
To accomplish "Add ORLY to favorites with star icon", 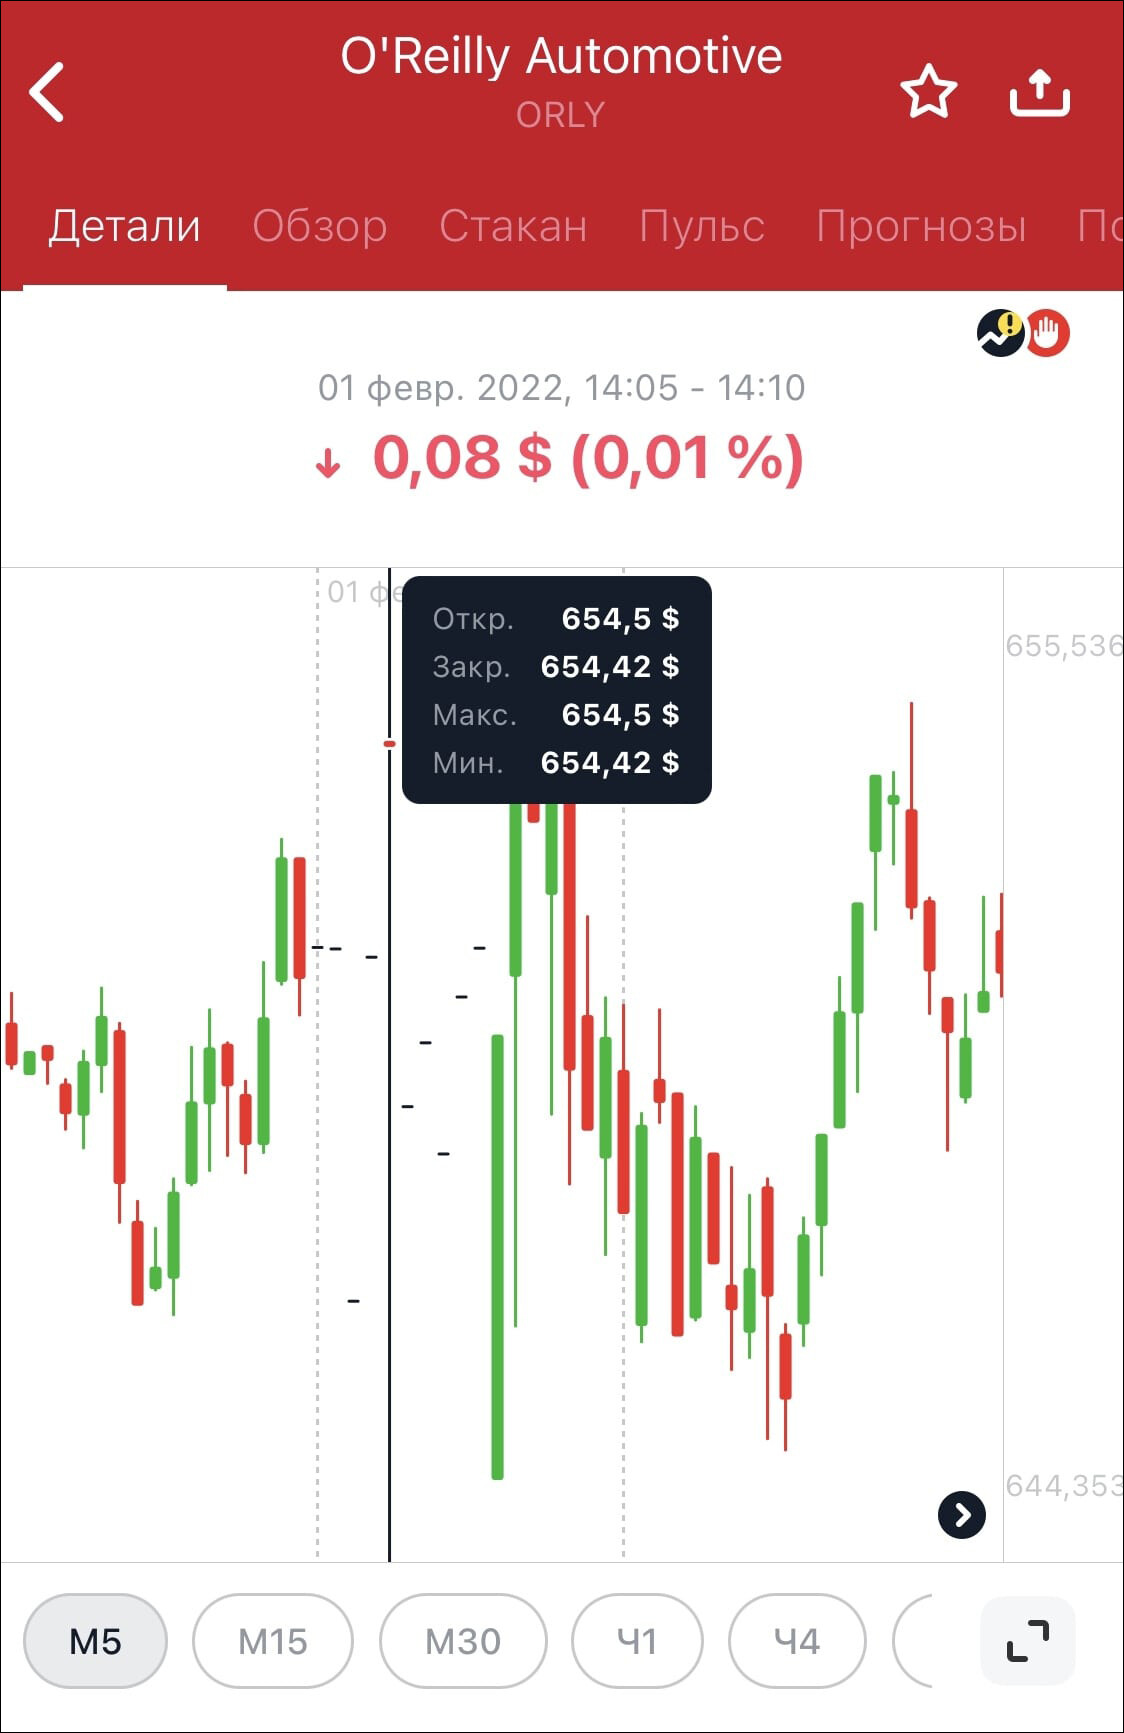I will click(x=929, y=92).
